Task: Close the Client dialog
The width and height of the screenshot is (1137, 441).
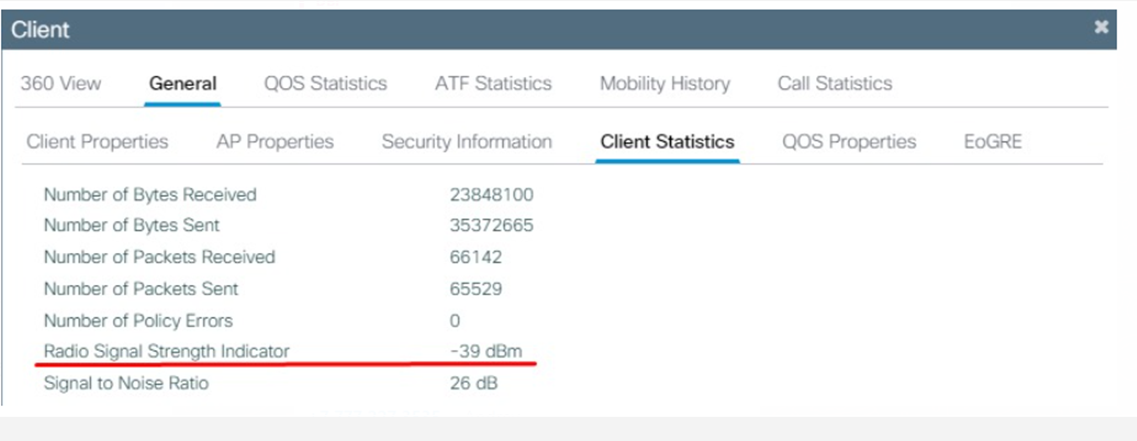Action: (x=1101, y=27)
